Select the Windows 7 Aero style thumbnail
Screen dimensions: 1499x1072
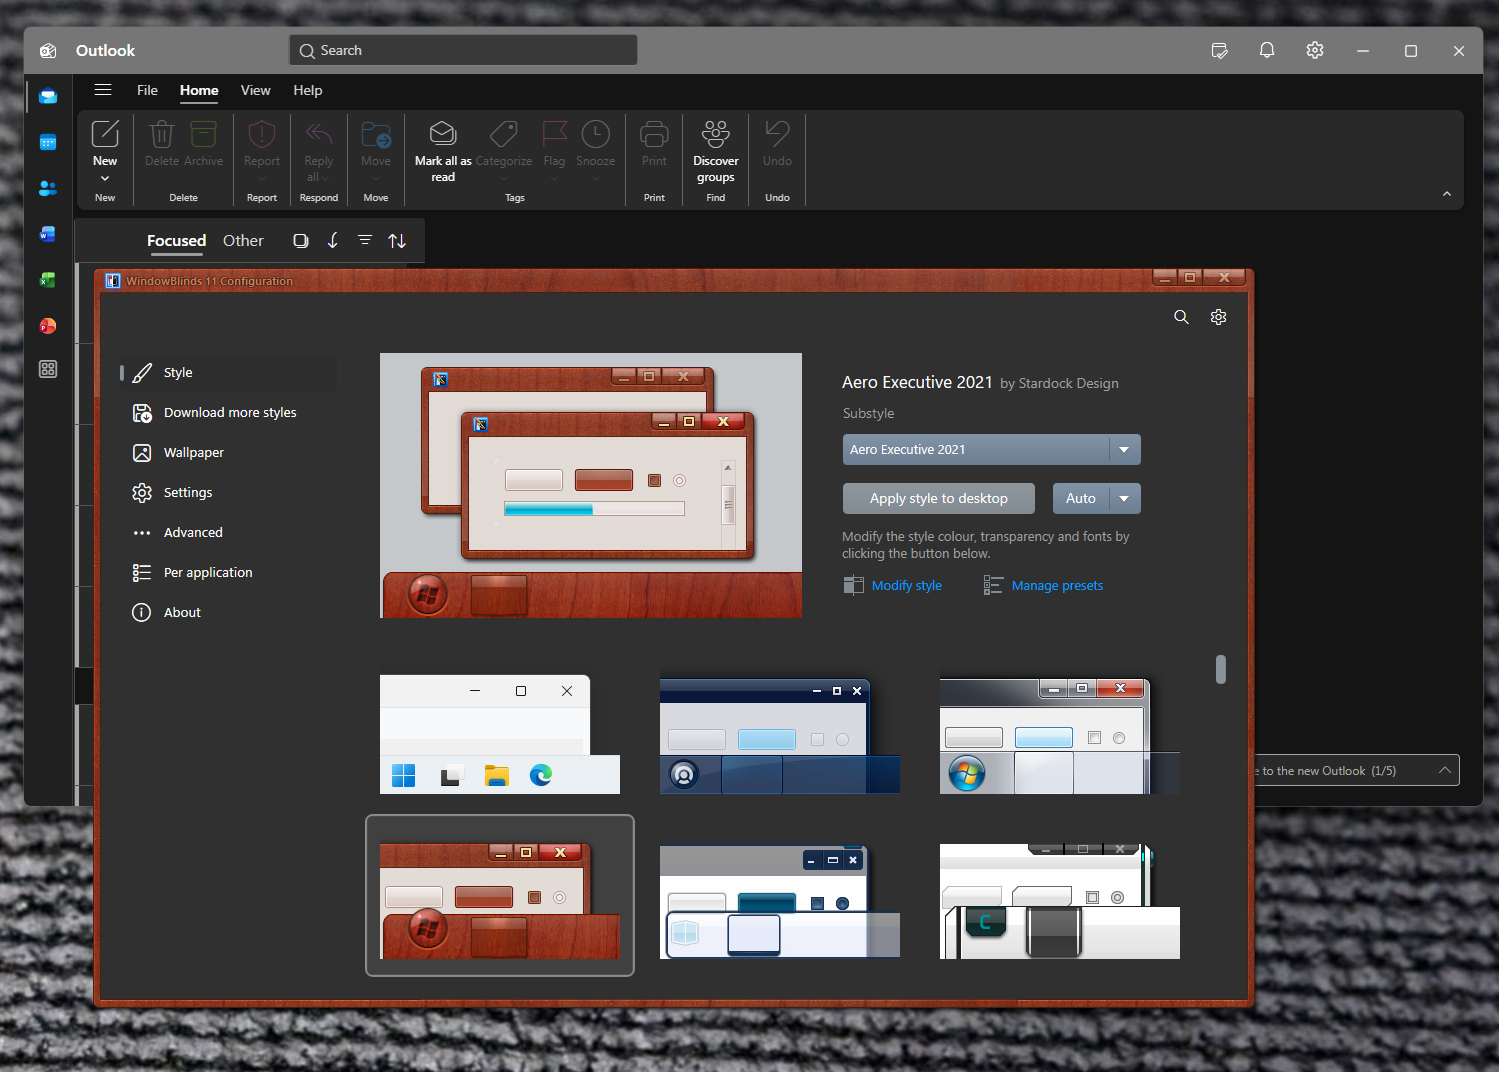[1059, 735]
